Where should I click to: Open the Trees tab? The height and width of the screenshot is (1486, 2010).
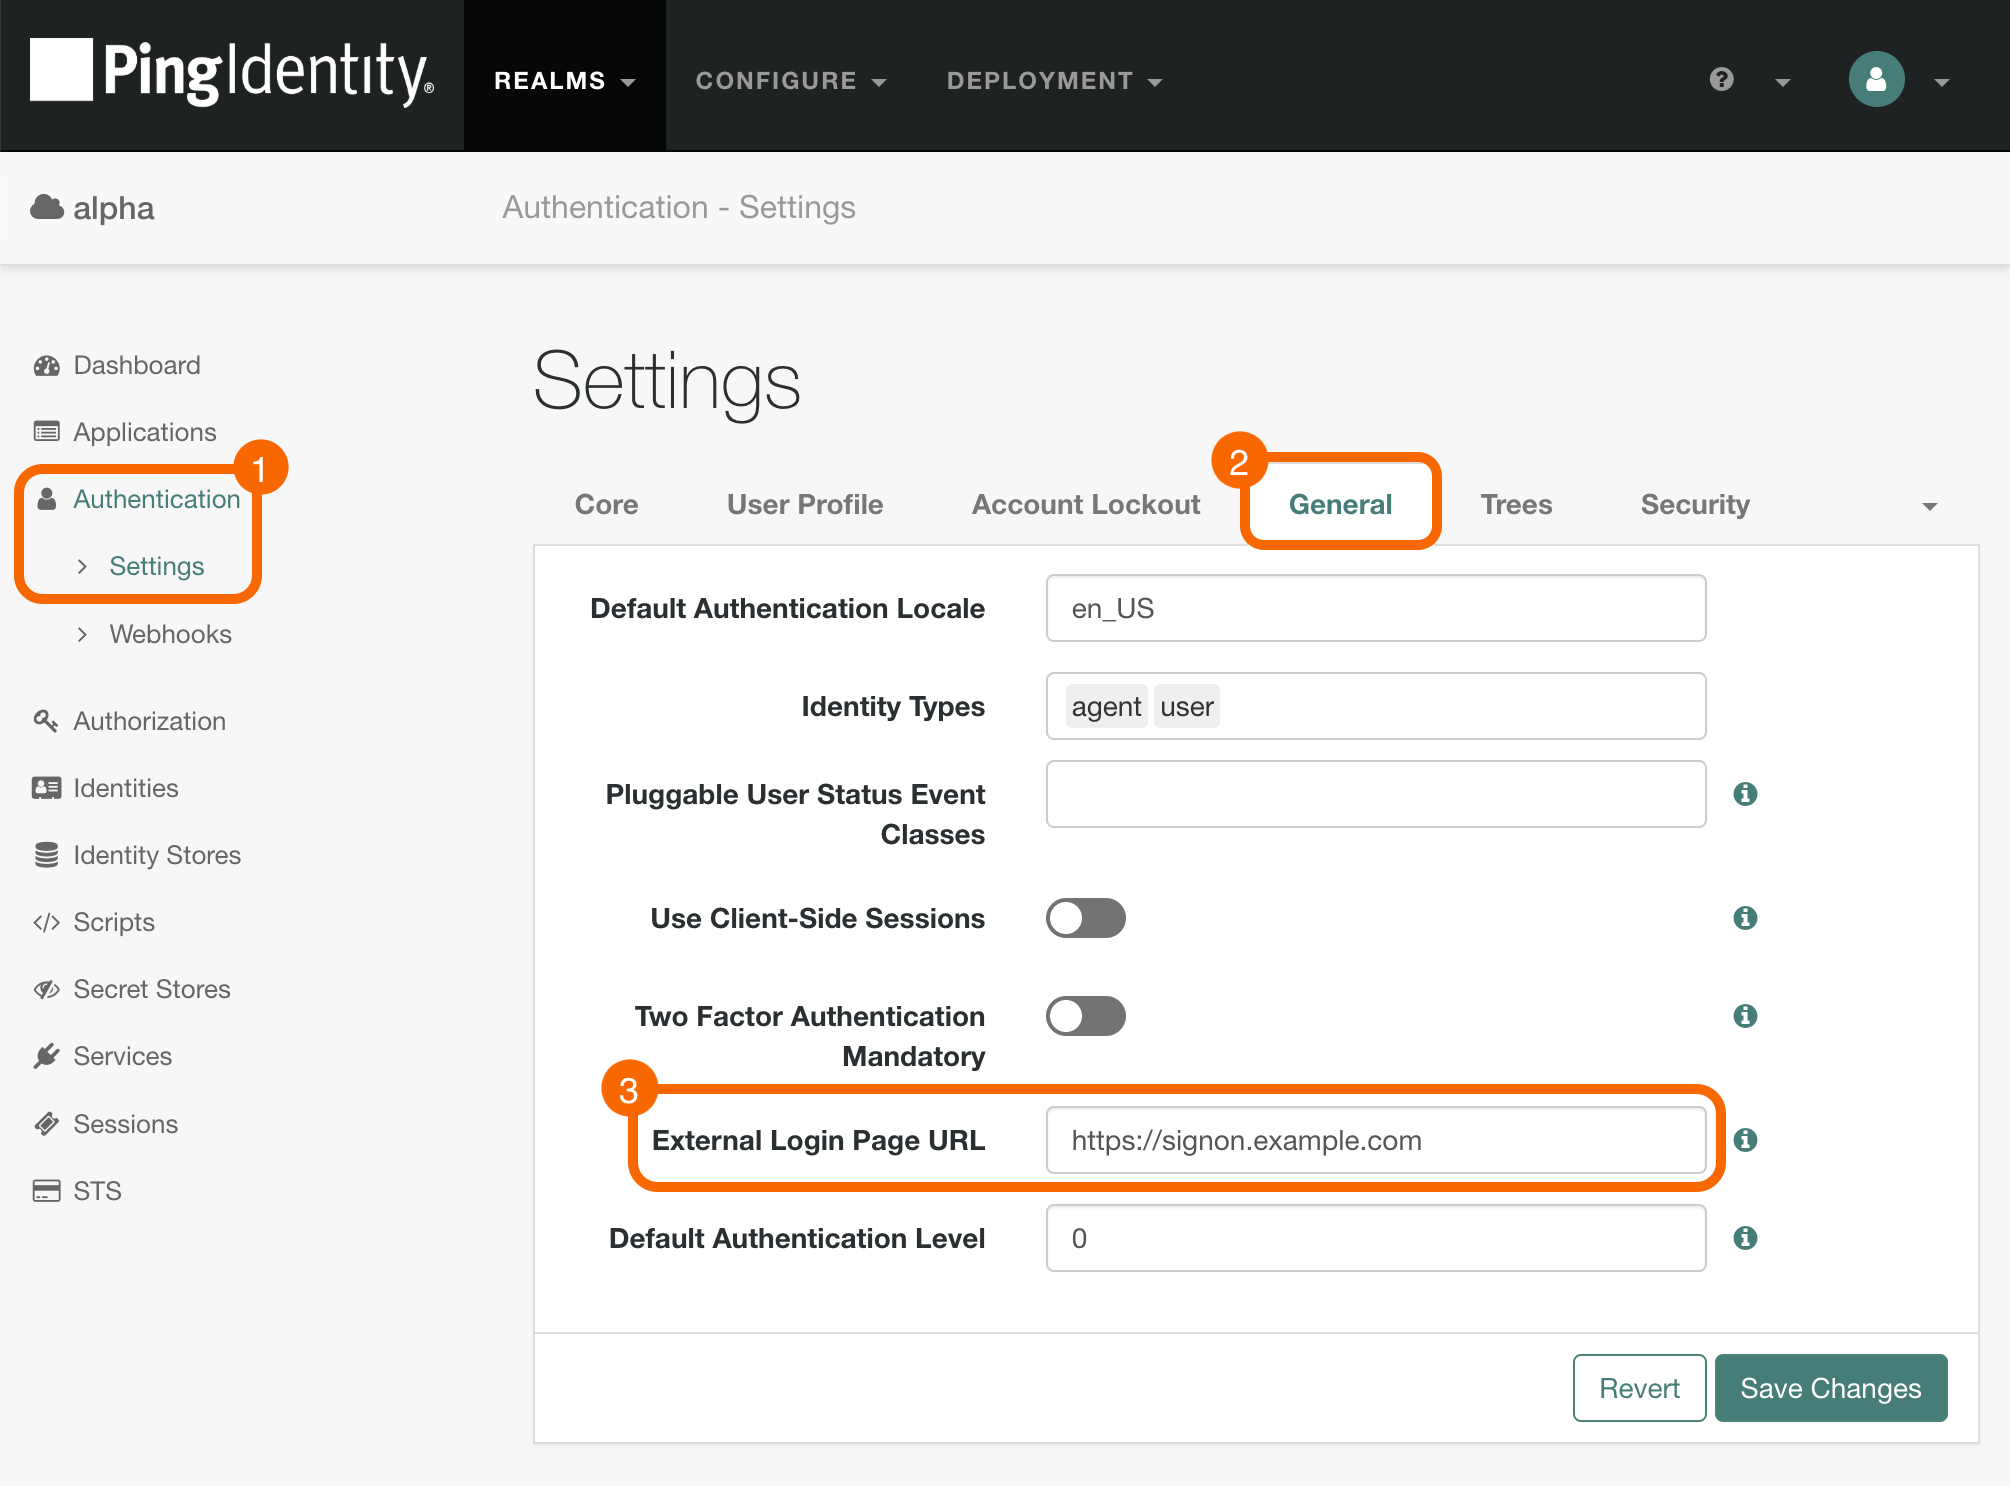[1516, 505]
